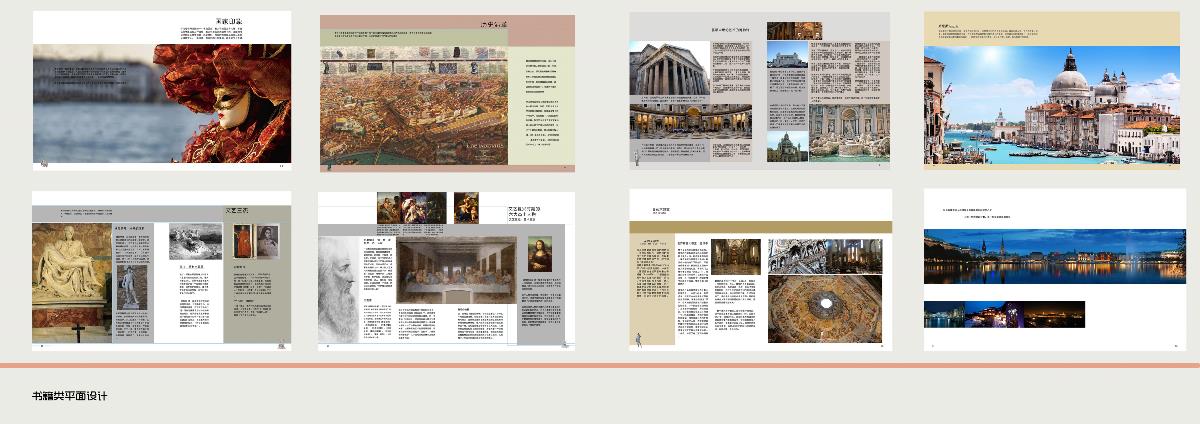Screen dimensions: 1200x424
Task: Click the black-and-white engraving image
Action: pos(195,241)
